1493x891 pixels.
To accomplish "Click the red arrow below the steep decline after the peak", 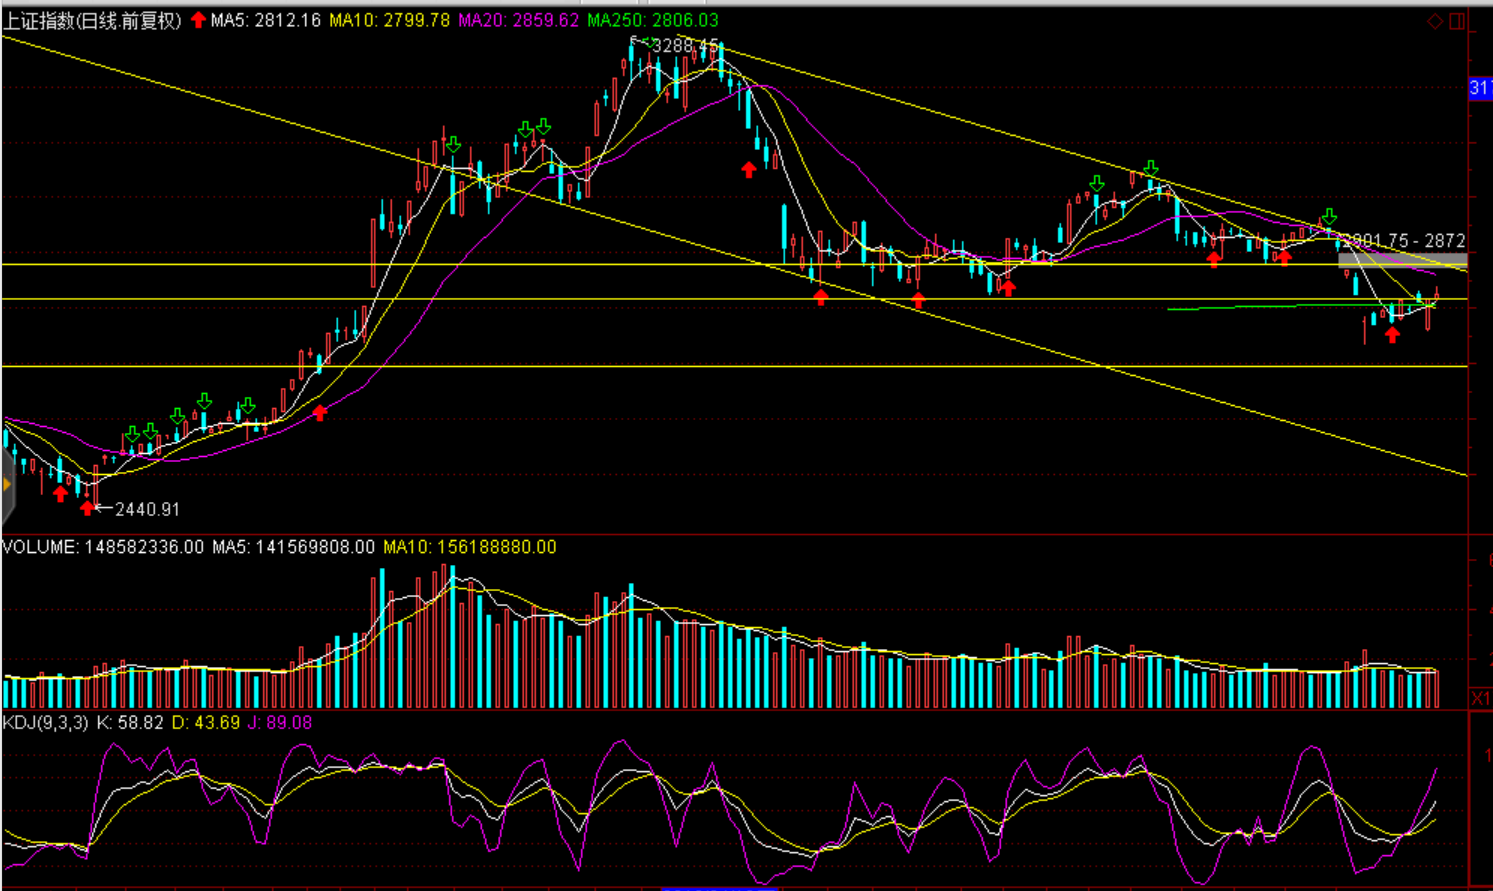I will pos(749,170).
